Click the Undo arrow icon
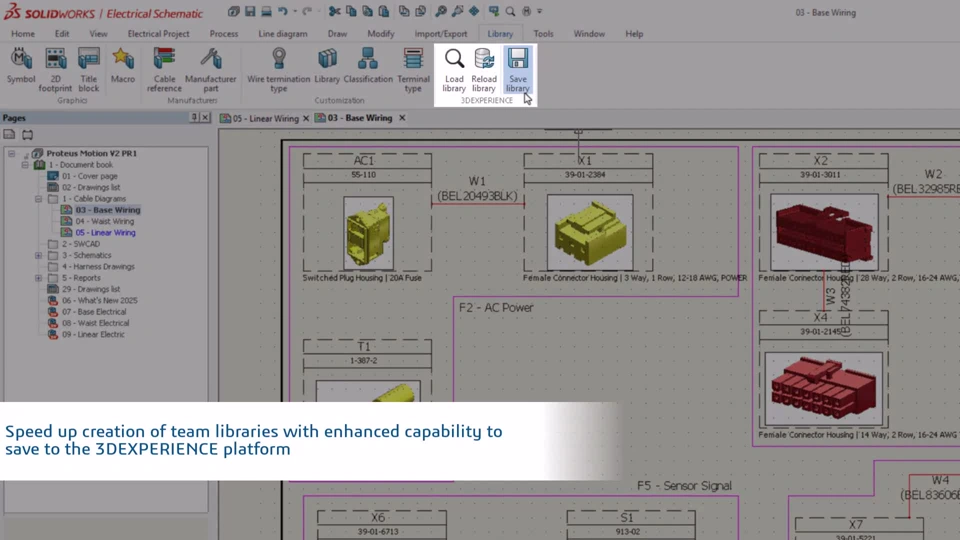 282,11
